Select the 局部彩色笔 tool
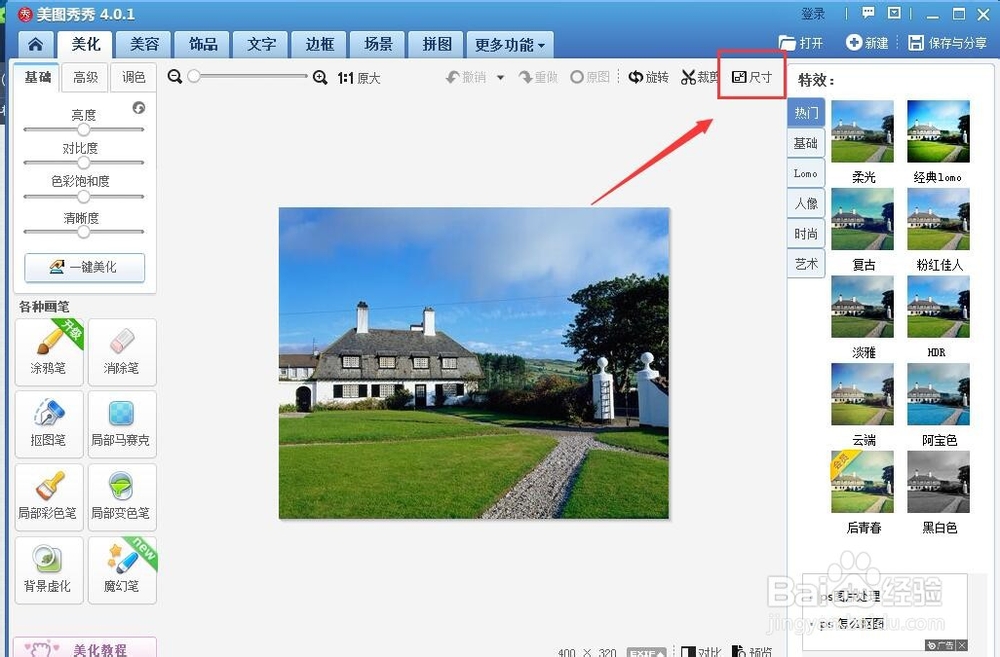The width and height of the screenshot is (1000, 657). 49,497
